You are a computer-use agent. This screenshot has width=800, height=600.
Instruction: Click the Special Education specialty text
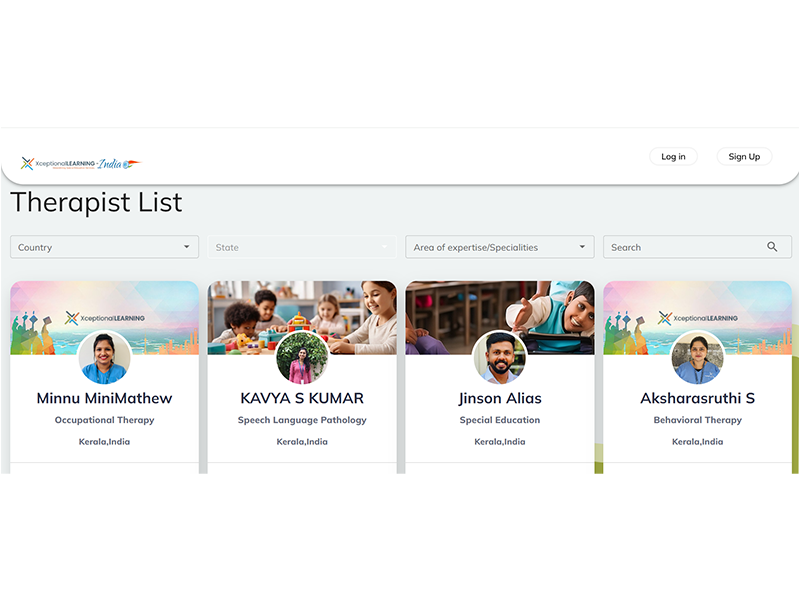tap(499, 420)
